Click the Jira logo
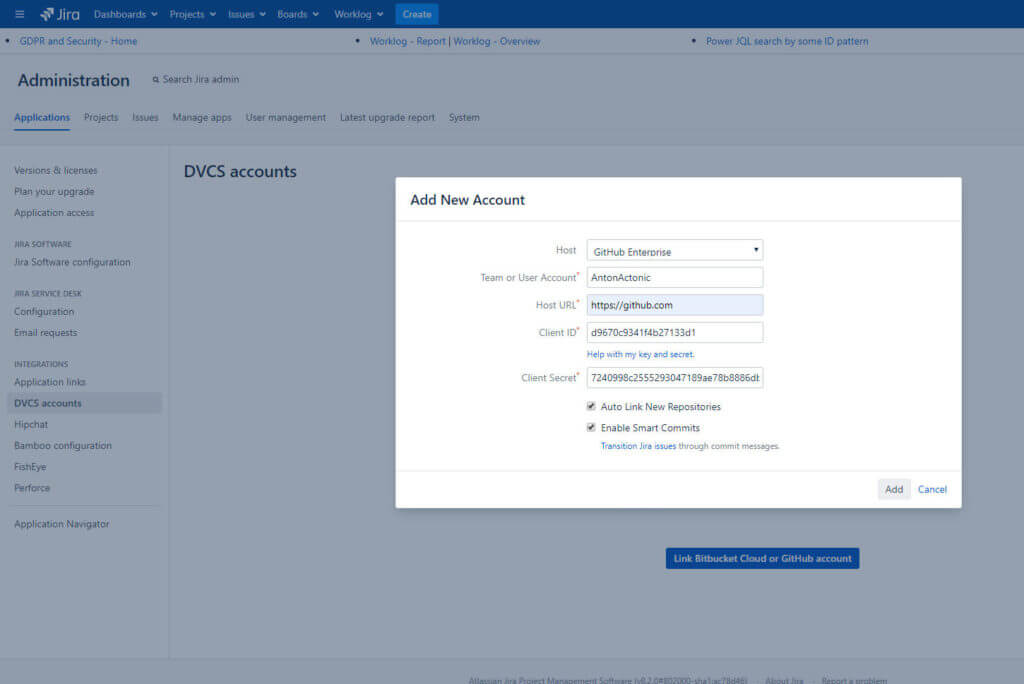 pyautogui.click(x=59, y=14)
